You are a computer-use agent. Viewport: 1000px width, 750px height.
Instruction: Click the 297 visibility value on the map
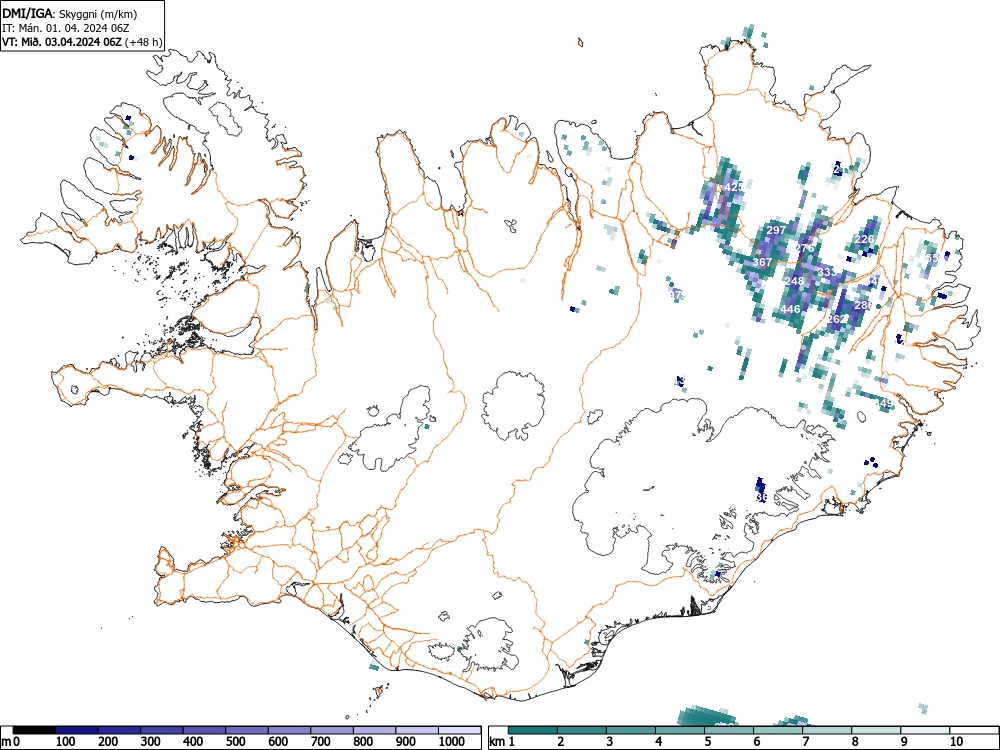[x=776, y=230]
